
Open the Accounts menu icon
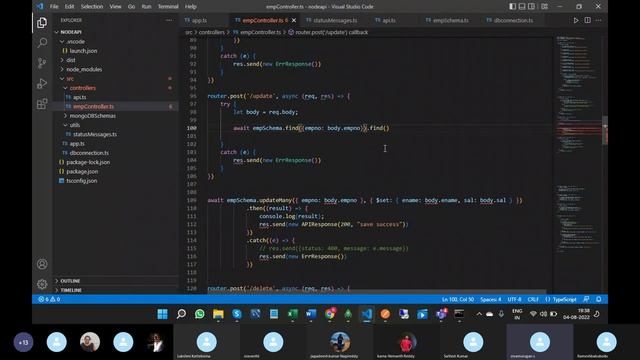pos(42,264)
